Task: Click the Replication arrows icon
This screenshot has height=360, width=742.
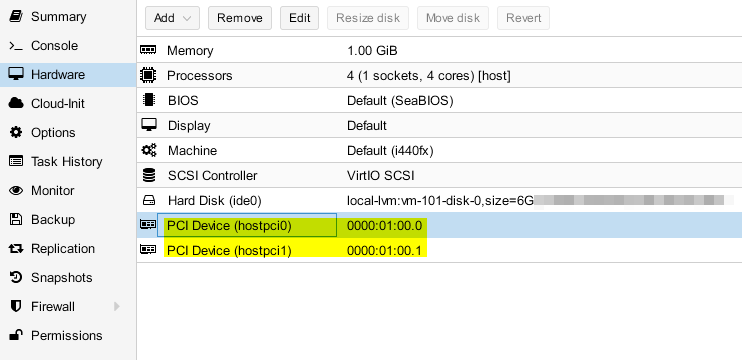Action: (x=16, y=249)
